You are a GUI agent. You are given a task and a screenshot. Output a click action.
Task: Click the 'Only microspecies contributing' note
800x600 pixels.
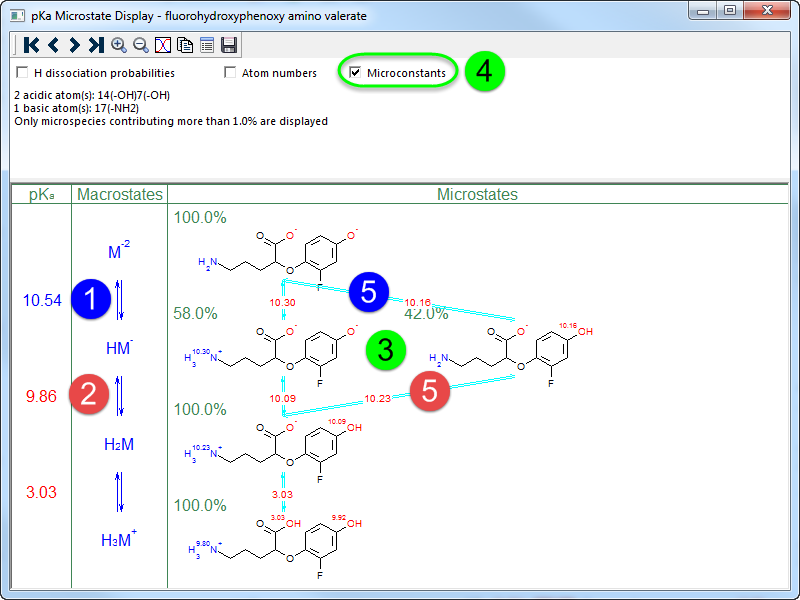point(171,121)
